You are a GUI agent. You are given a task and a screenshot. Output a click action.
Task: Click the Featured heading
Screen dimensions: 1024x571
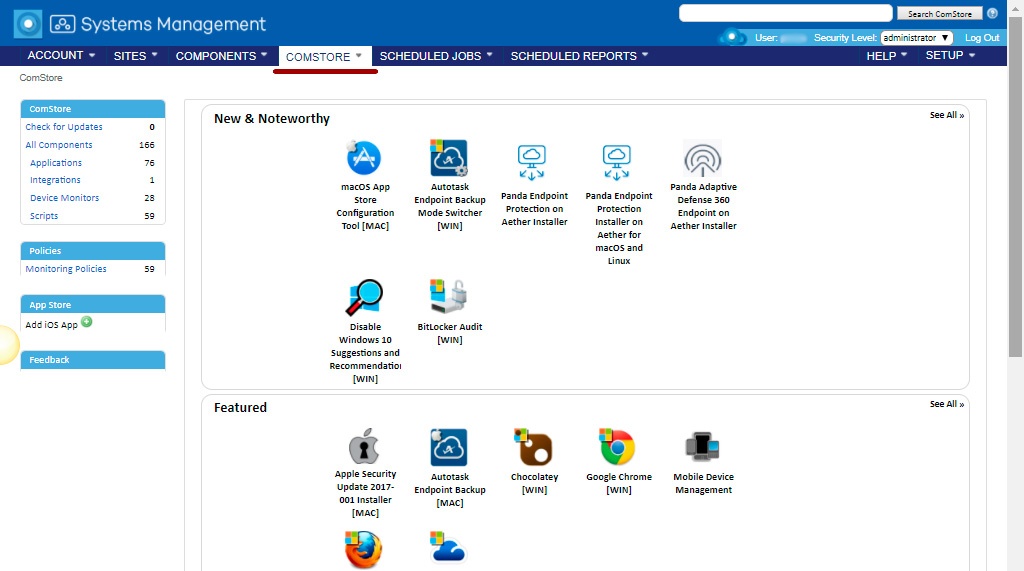tap(240, 408)
